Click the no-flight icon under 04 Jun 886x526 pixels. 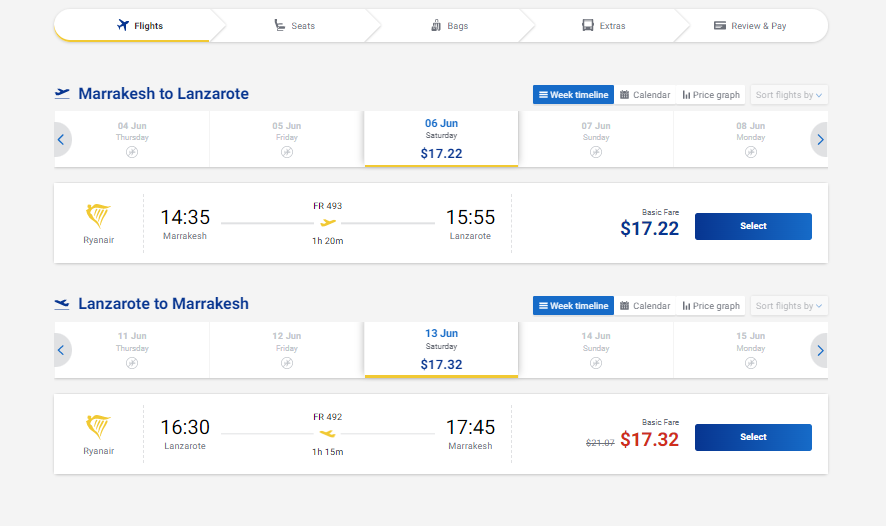click(x=132, y=152)
